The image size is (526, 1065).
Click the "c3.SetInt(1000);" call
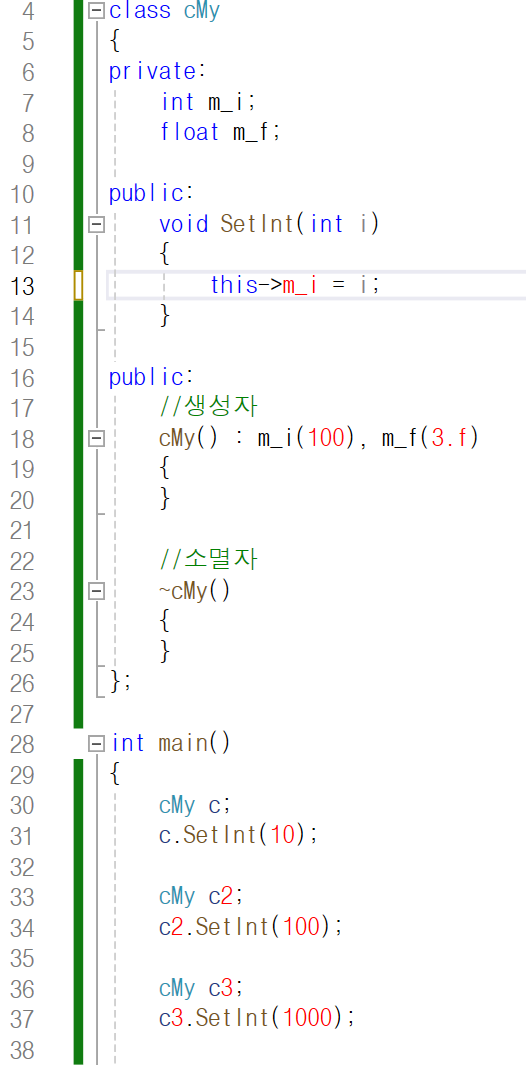click(257, 1019)
